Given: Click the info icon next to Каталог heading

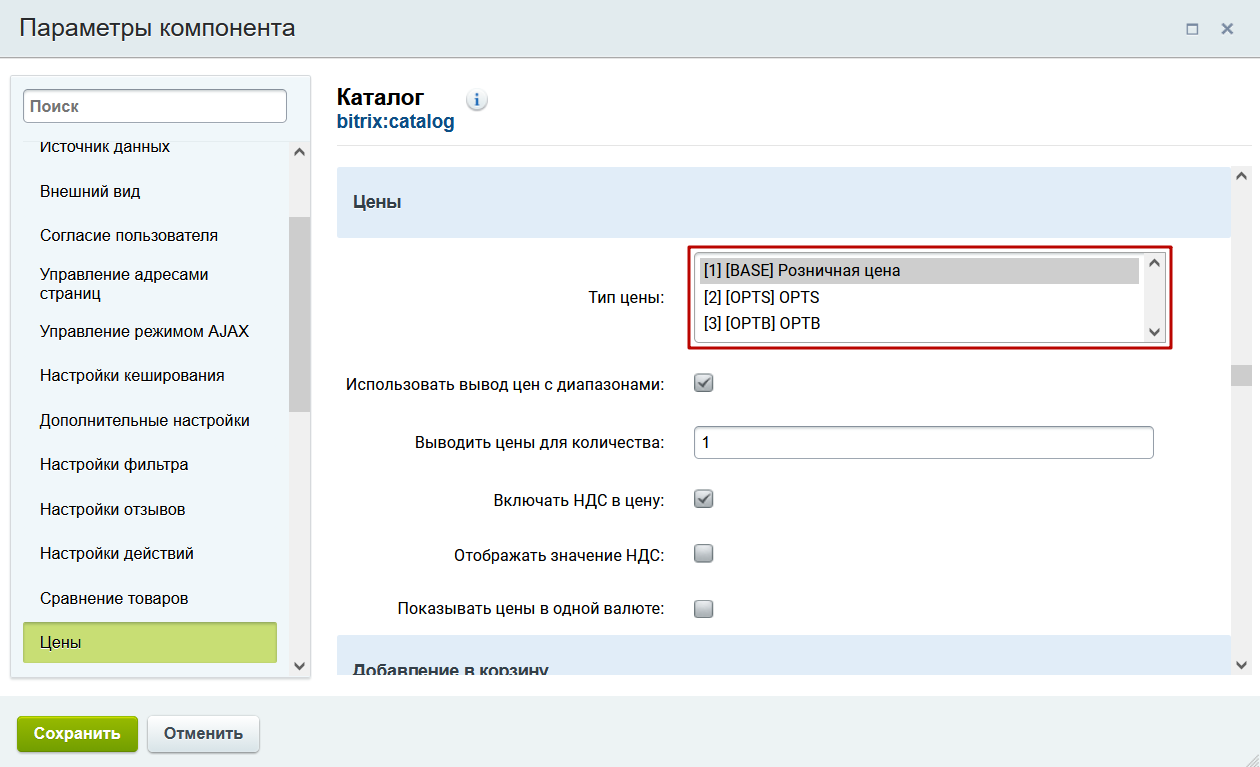Looking at the screenshot, I should 477,99.
